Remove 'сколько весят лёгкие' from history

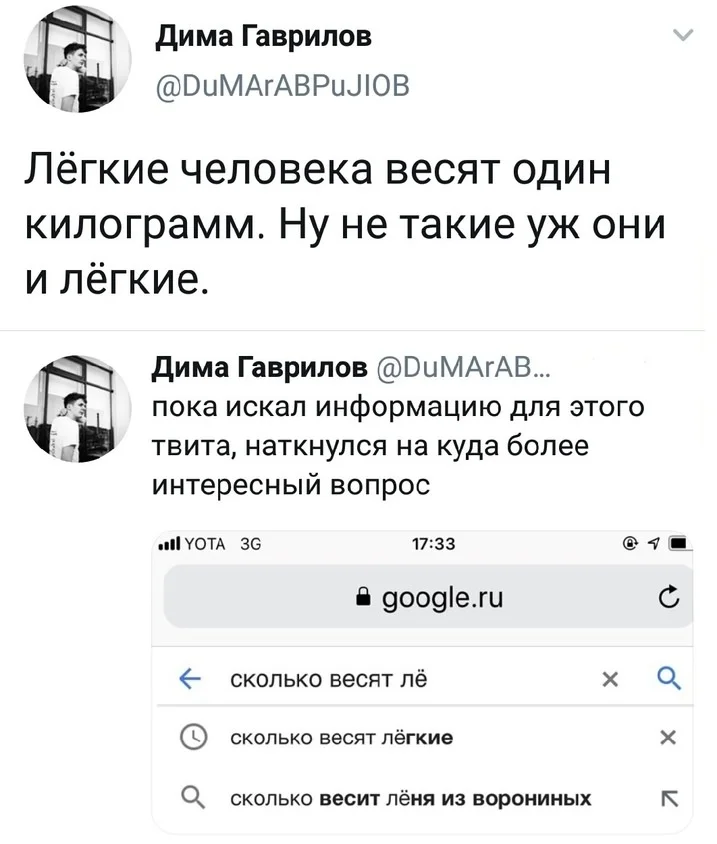pyautogui.click(x=667, y=737)
